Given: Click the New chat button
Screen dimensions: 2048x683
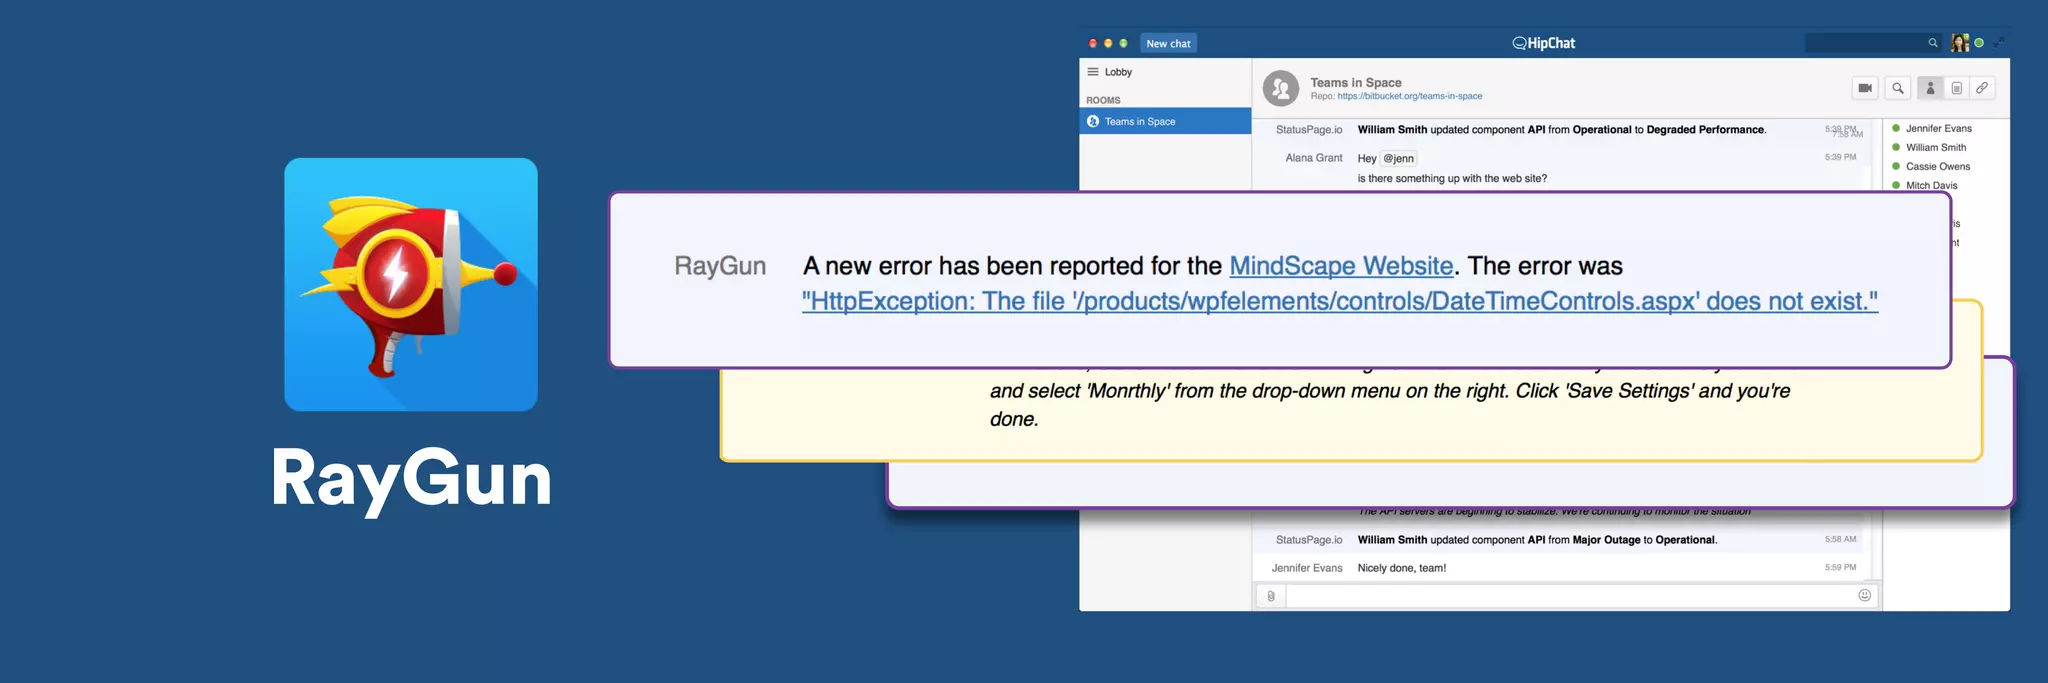Looking at the screenshot, I should (x=1168, y=43).
